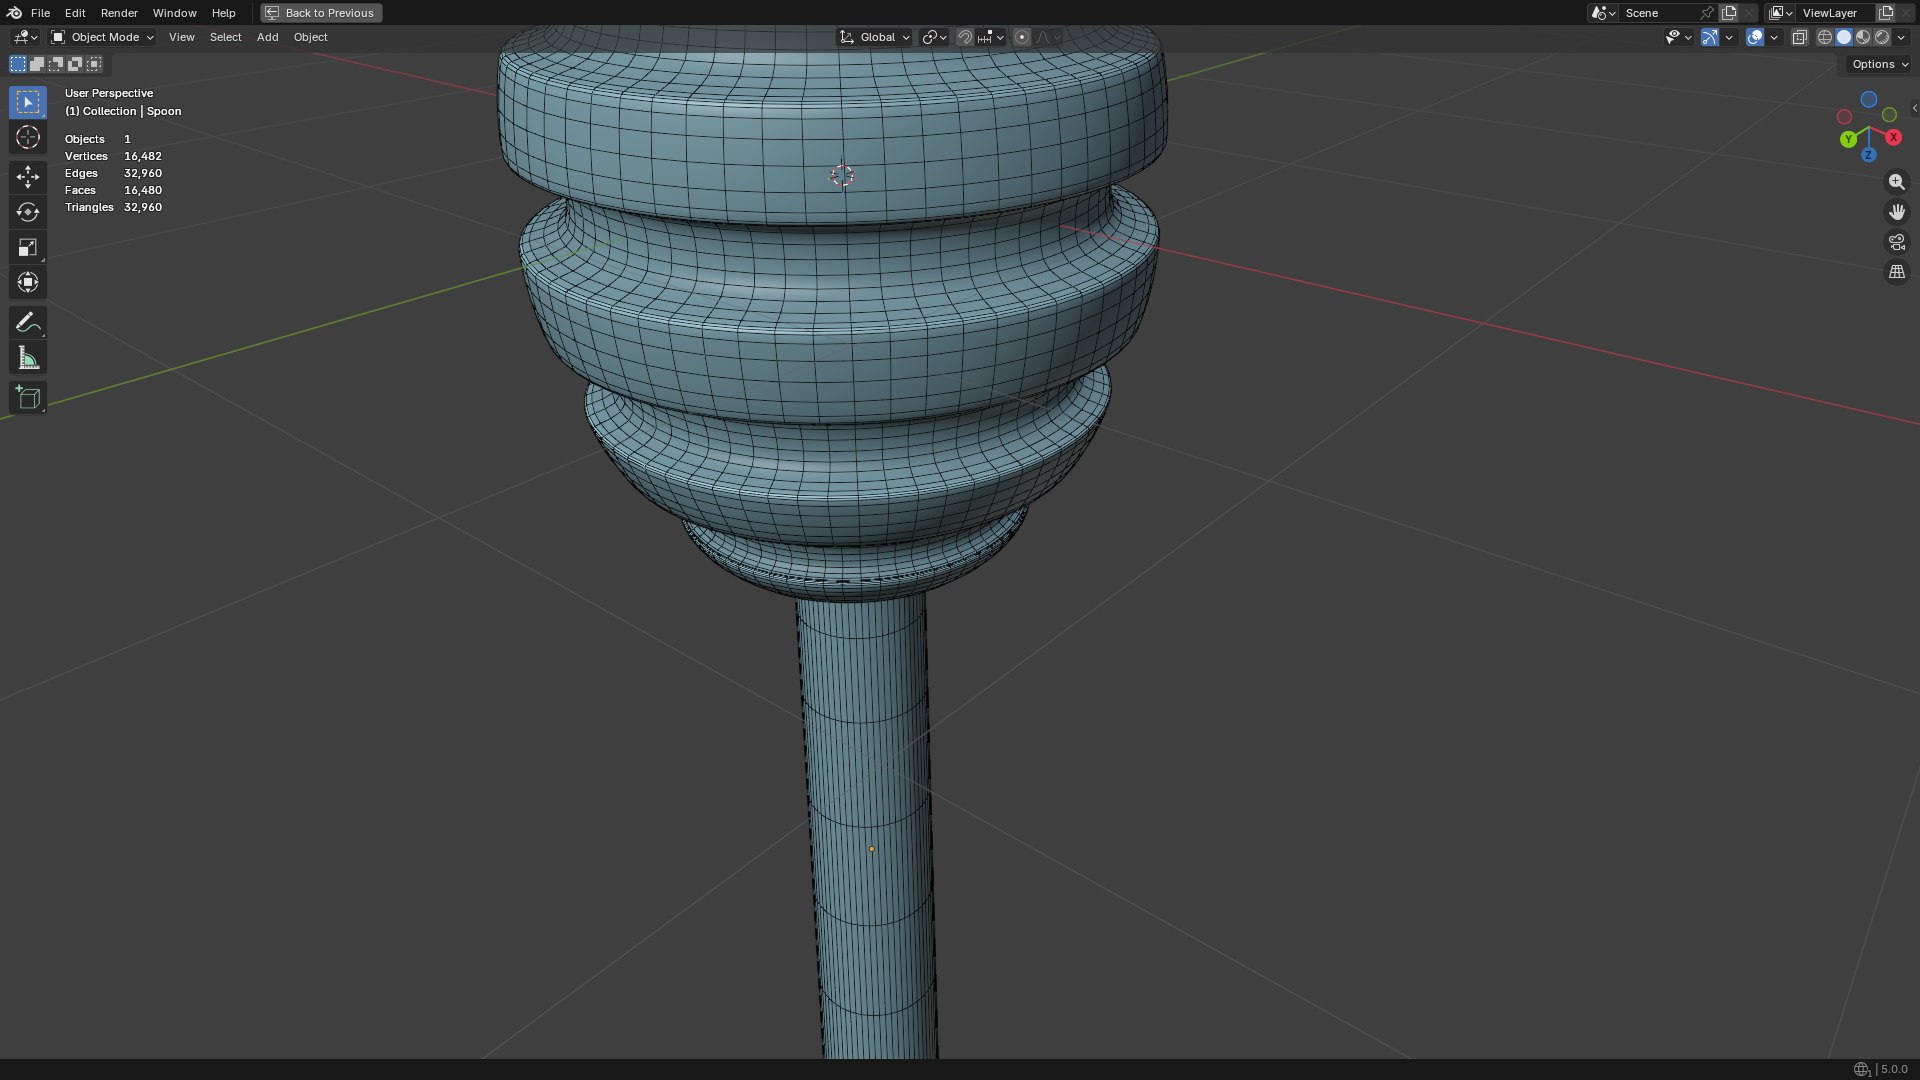Toggle proportional editing
This screenshot has height=1080, width=1920.
click(x=1021, y=37)
